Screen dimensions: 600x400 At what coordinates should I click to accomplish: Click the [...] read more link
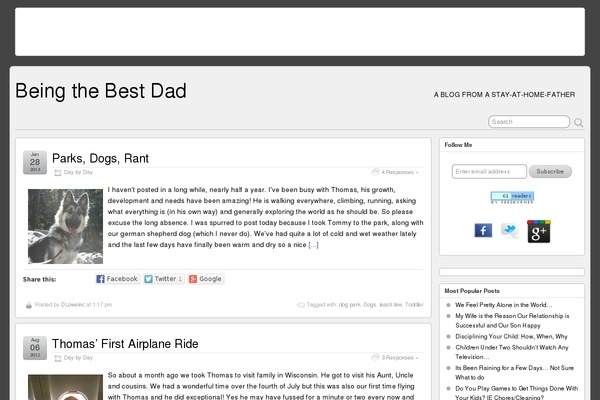(313, 245)
